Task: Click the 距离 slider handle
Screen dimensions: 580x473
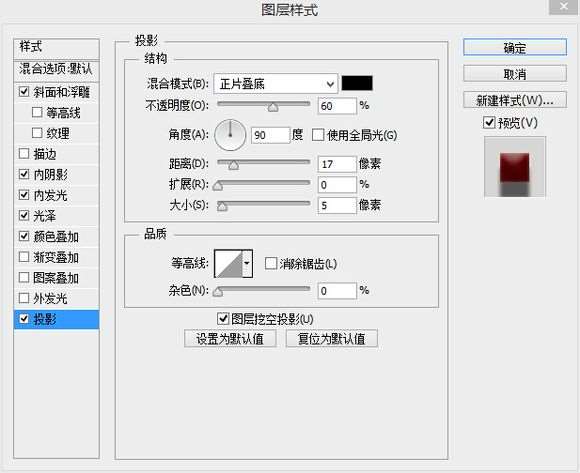Action: click(x=233, y=165)
